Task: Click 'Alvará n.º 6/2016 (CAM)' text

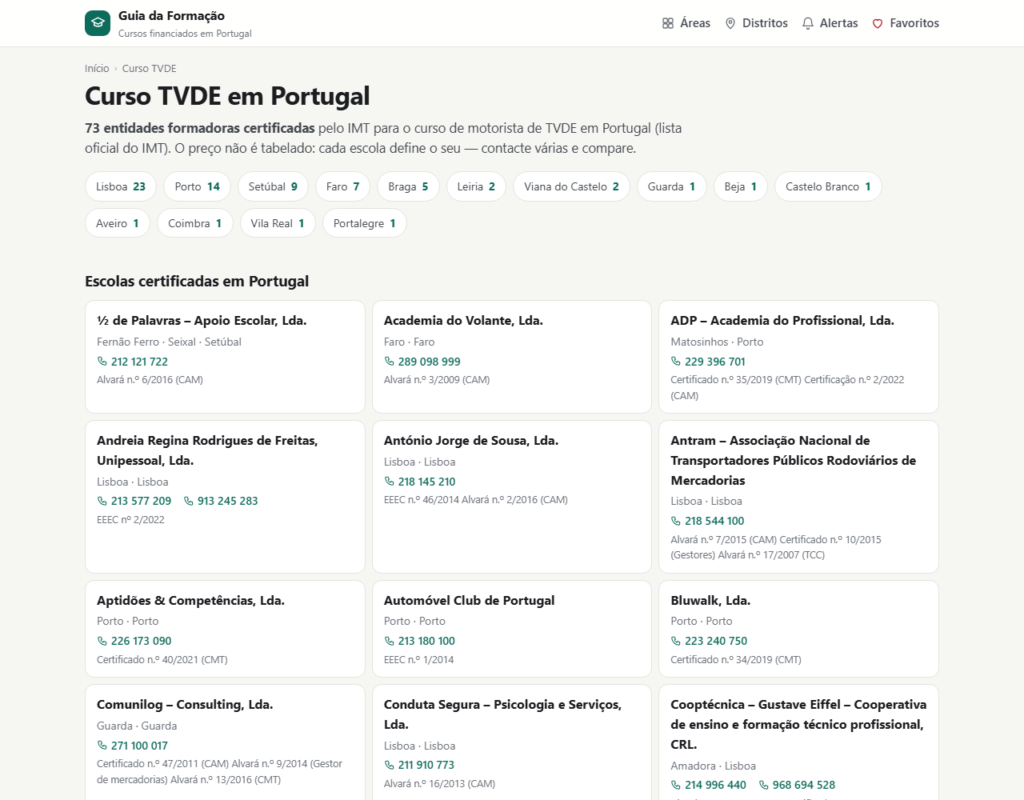Action: [150, 379]
